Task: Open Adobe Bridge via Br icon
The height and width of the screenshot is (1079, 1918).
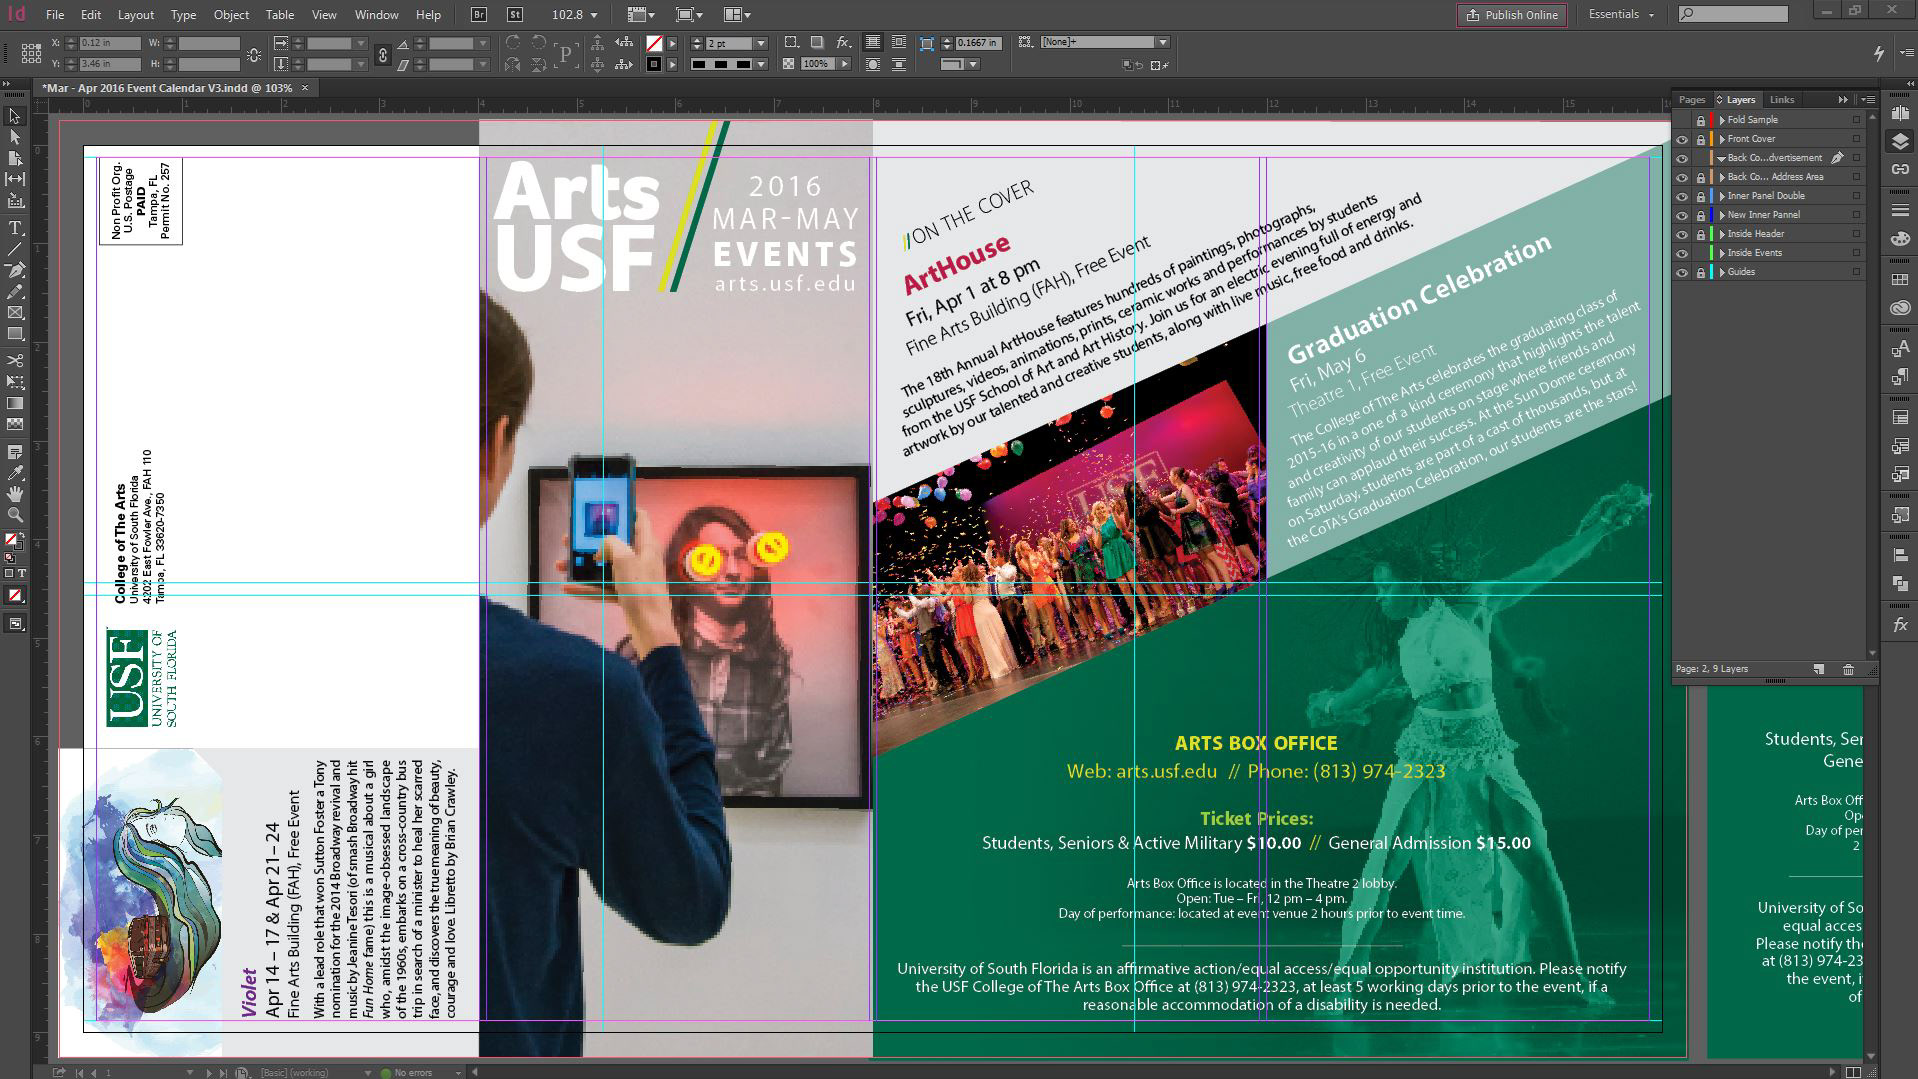Action: [x=479, y=15]
